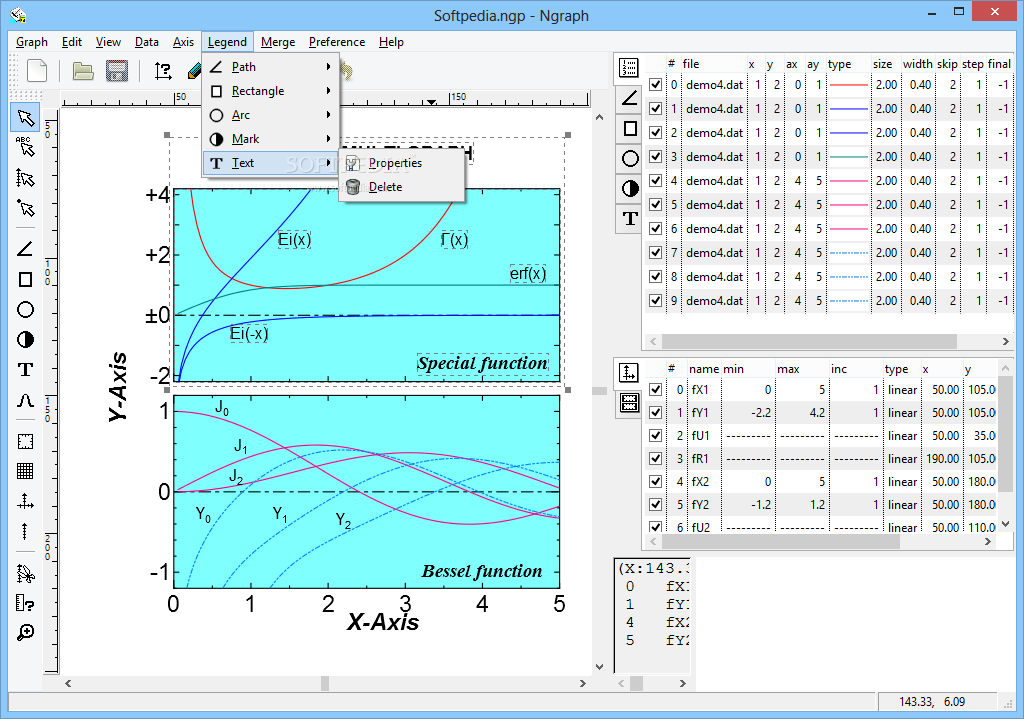Select the data point pointer tool

(25, 208)
